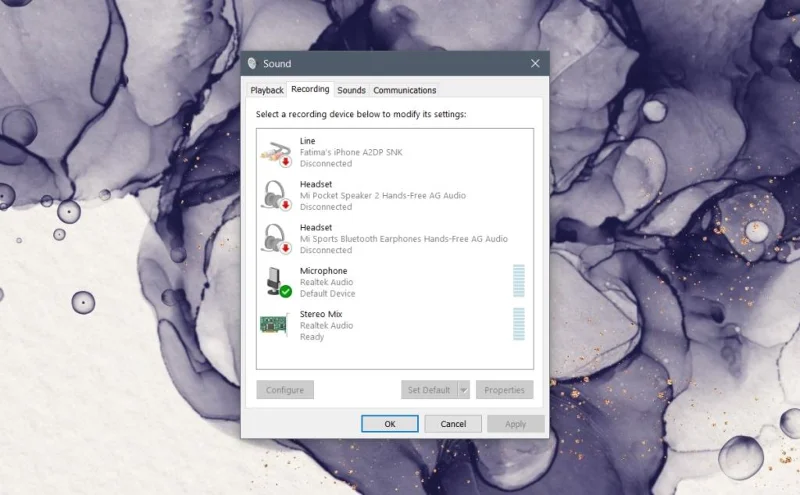Close the Sound dialog window
This screenshot has width=800, height=495.
[535, 63]
